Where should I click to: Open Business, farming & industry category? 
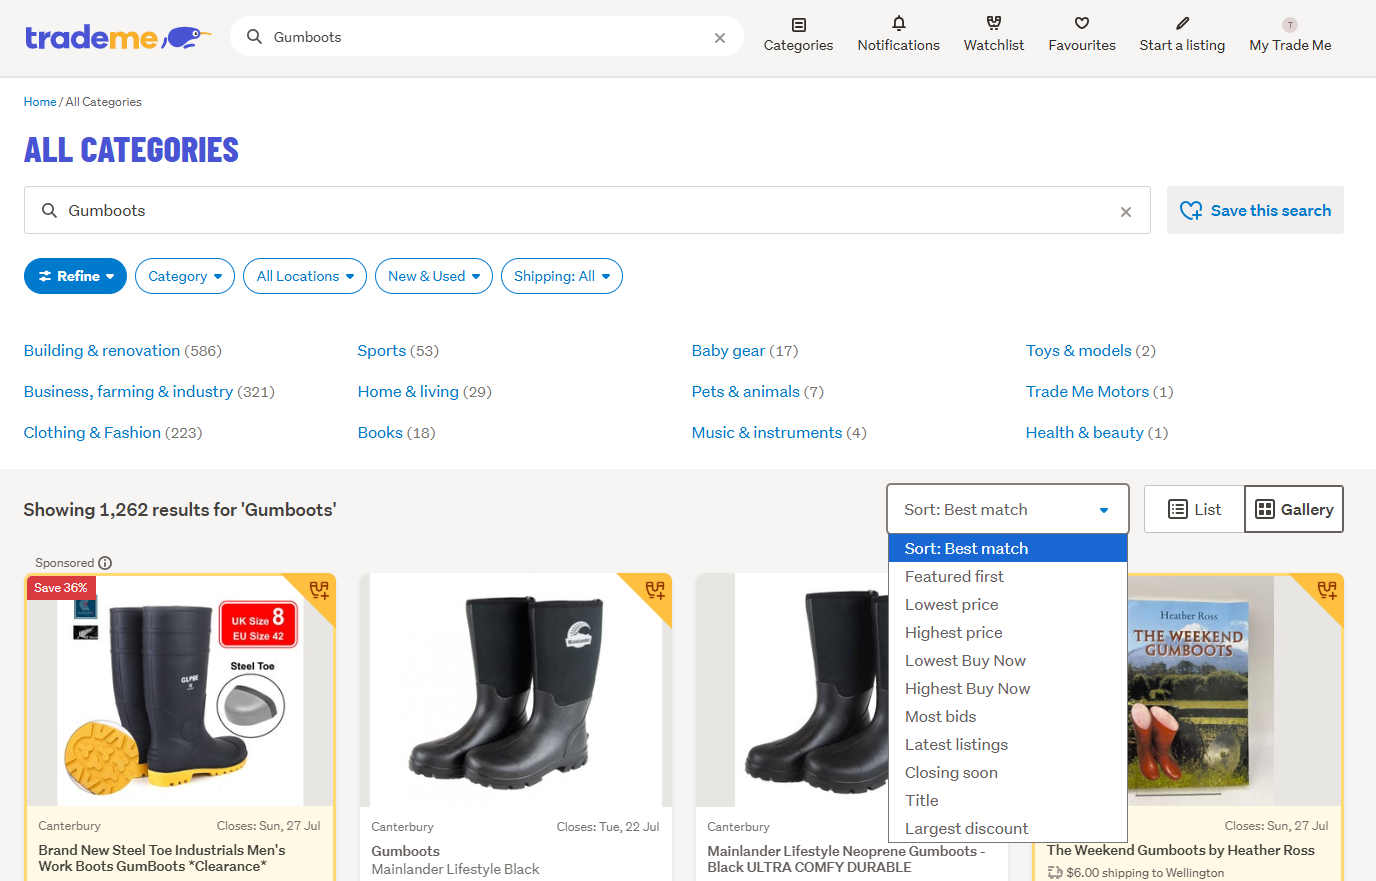[128, 391]
